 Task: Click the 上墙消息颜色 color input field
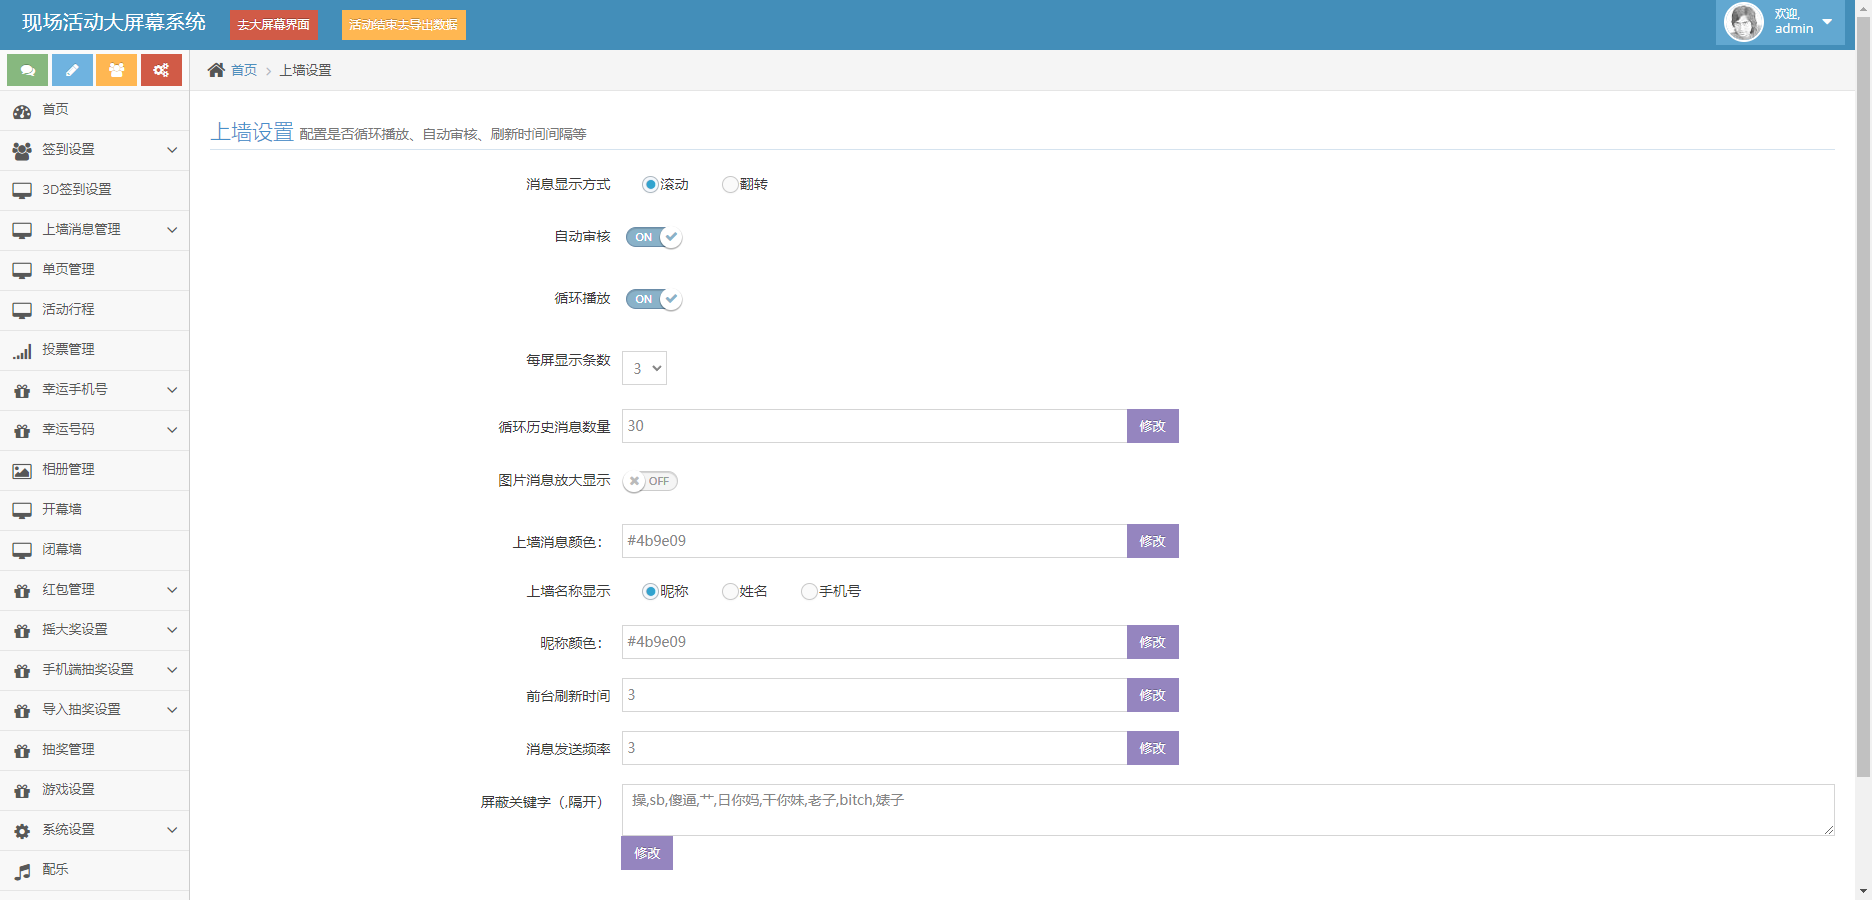coord(873,541)
